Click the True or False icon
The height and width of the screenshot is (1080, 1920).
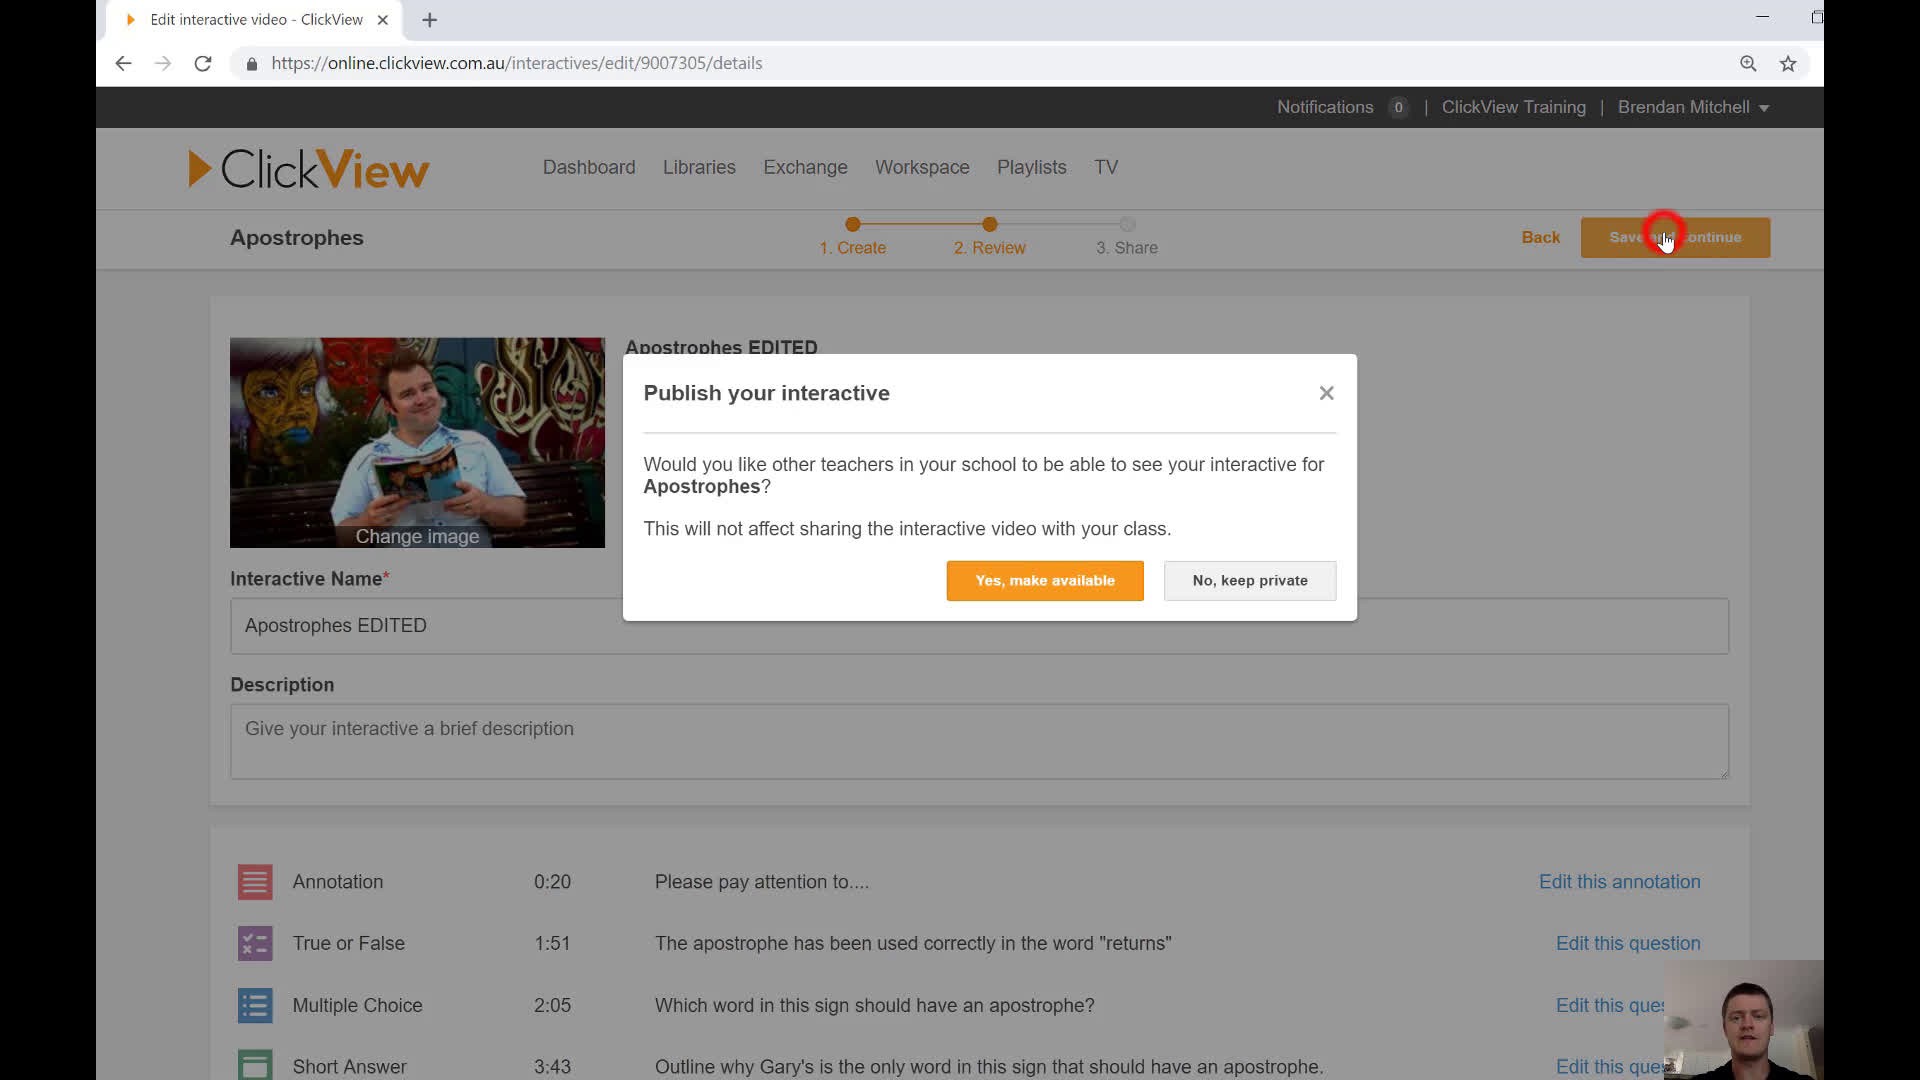click(255, 944)
